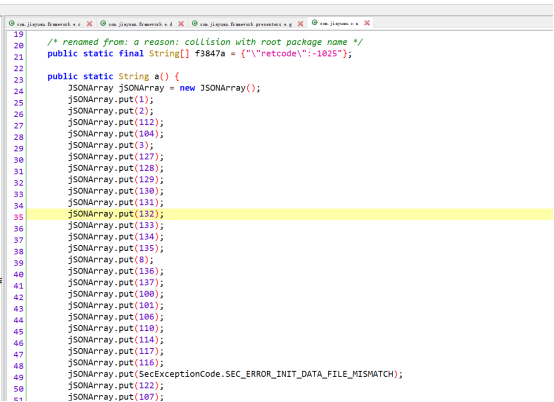554x402 pixels.
Task: Click the jSONArray.put(128) line
Action: 116,168
